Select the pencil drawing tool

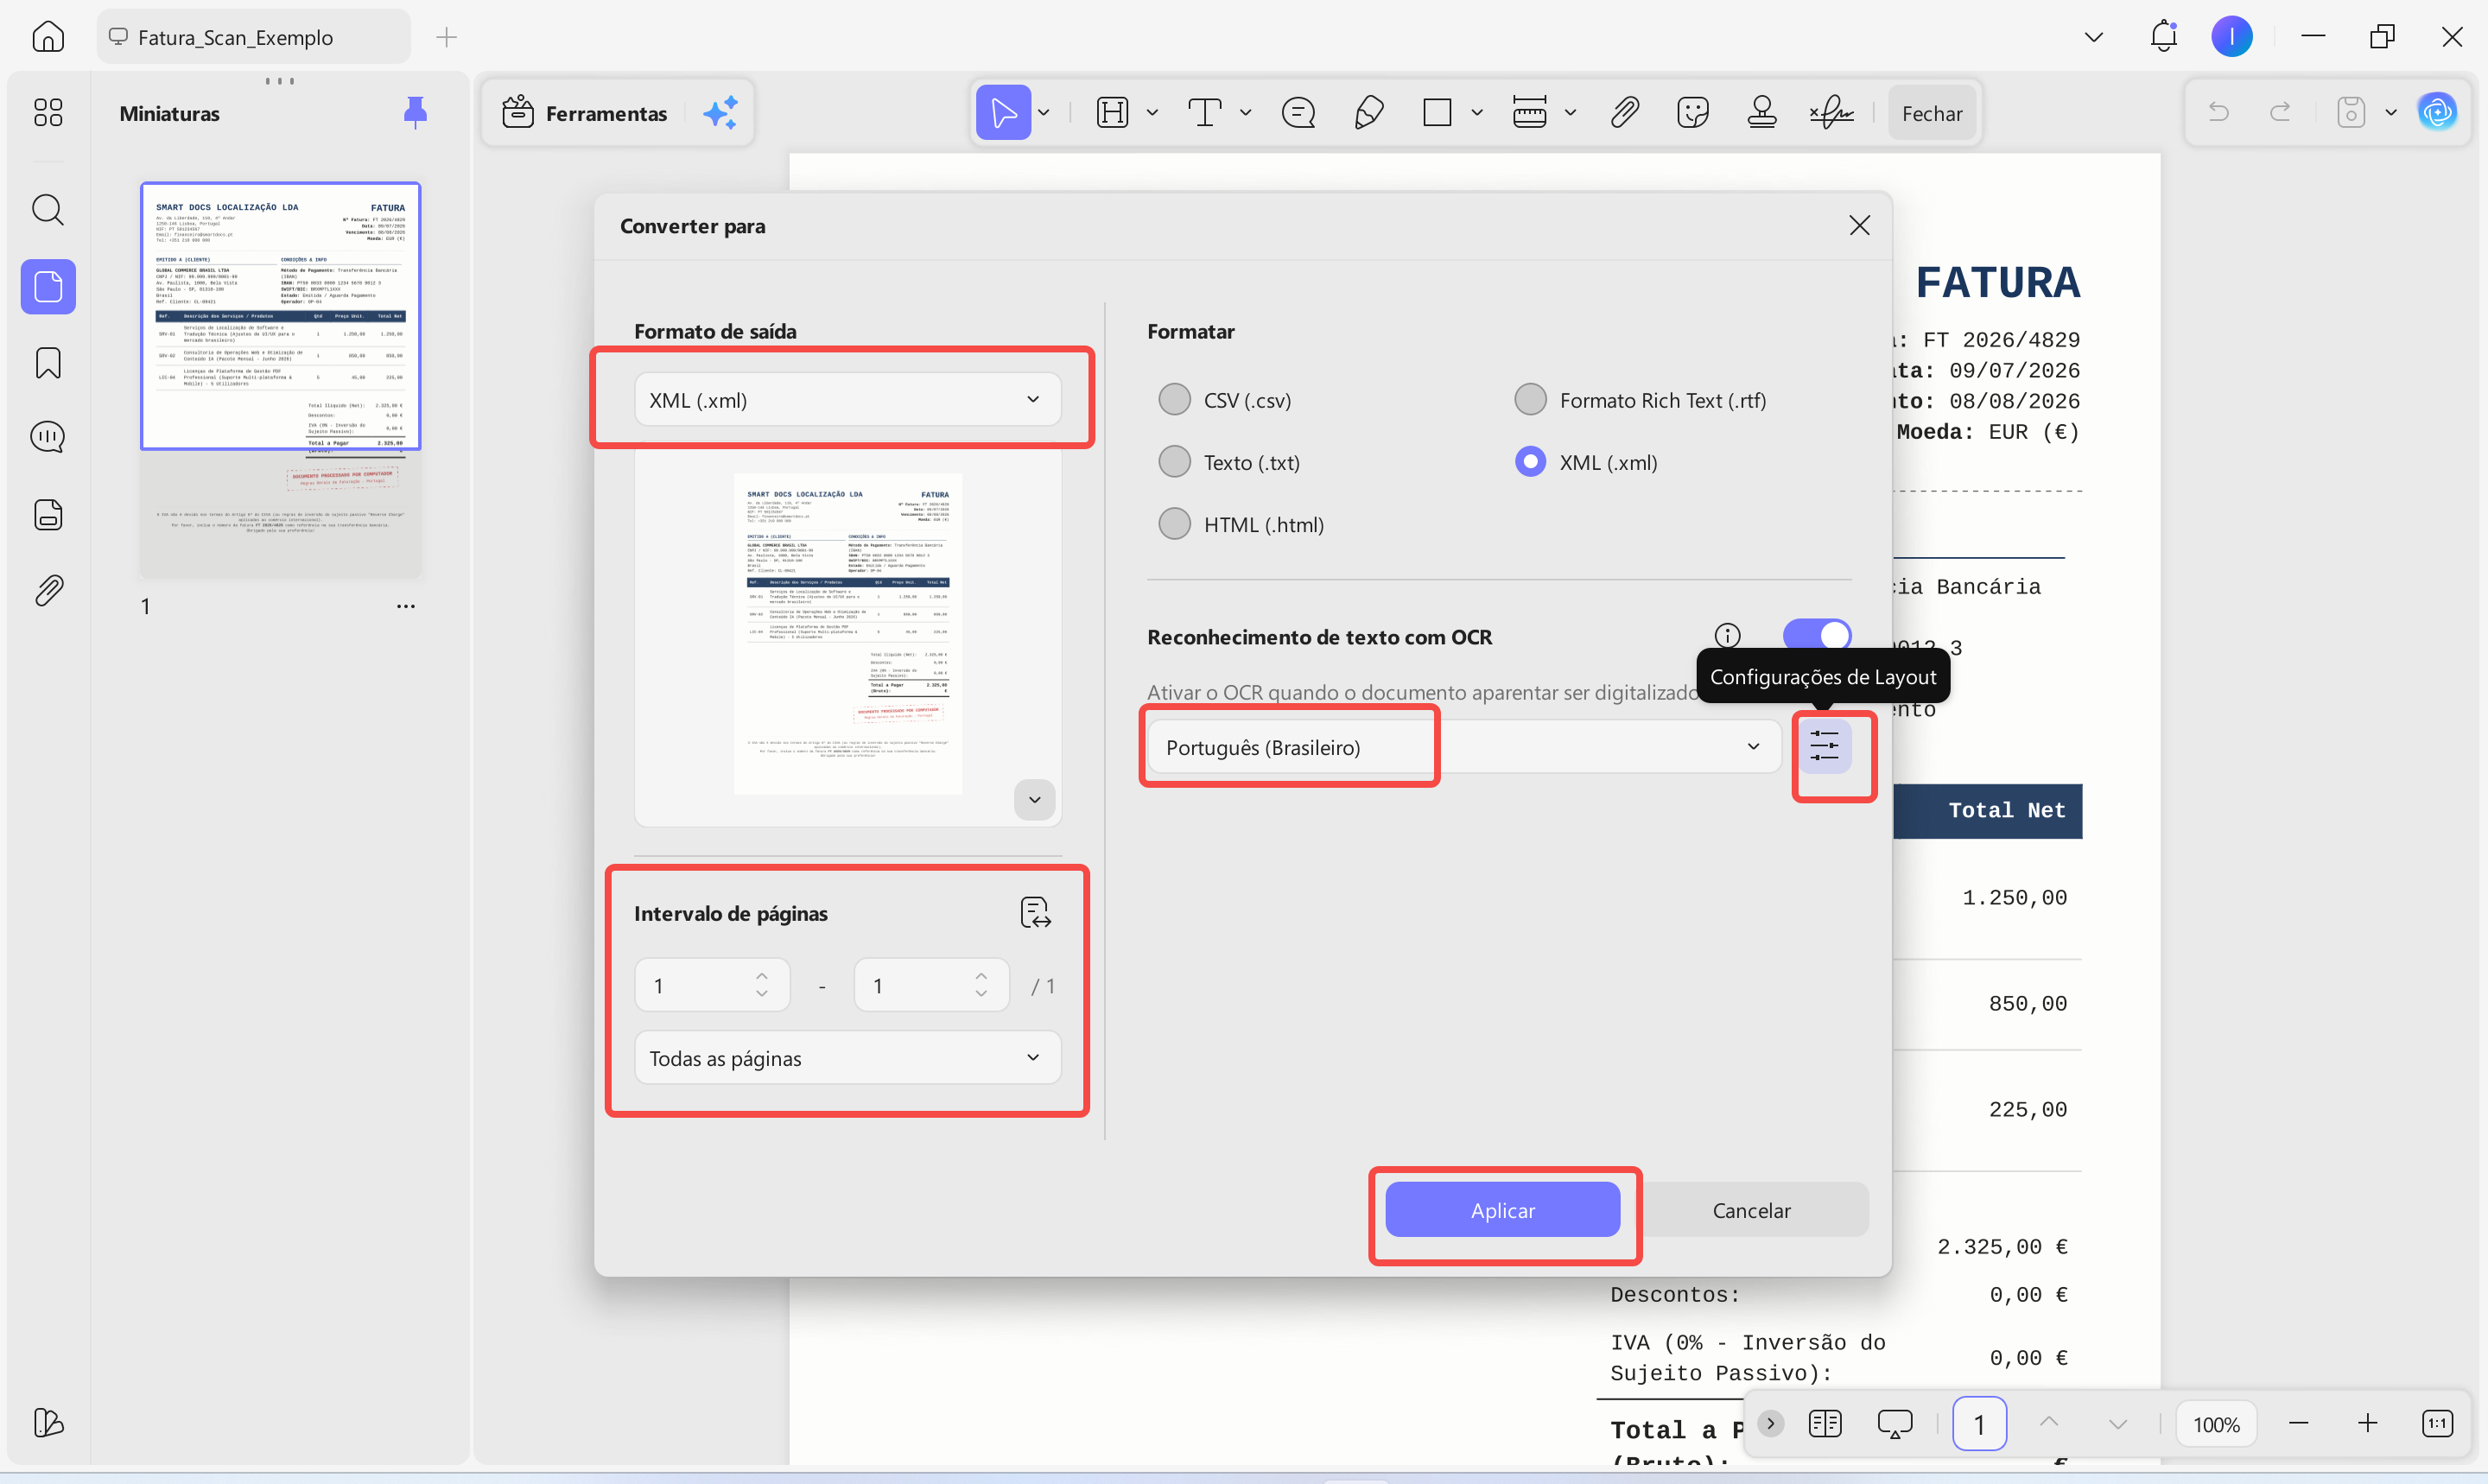click(x=1368, y=112)
